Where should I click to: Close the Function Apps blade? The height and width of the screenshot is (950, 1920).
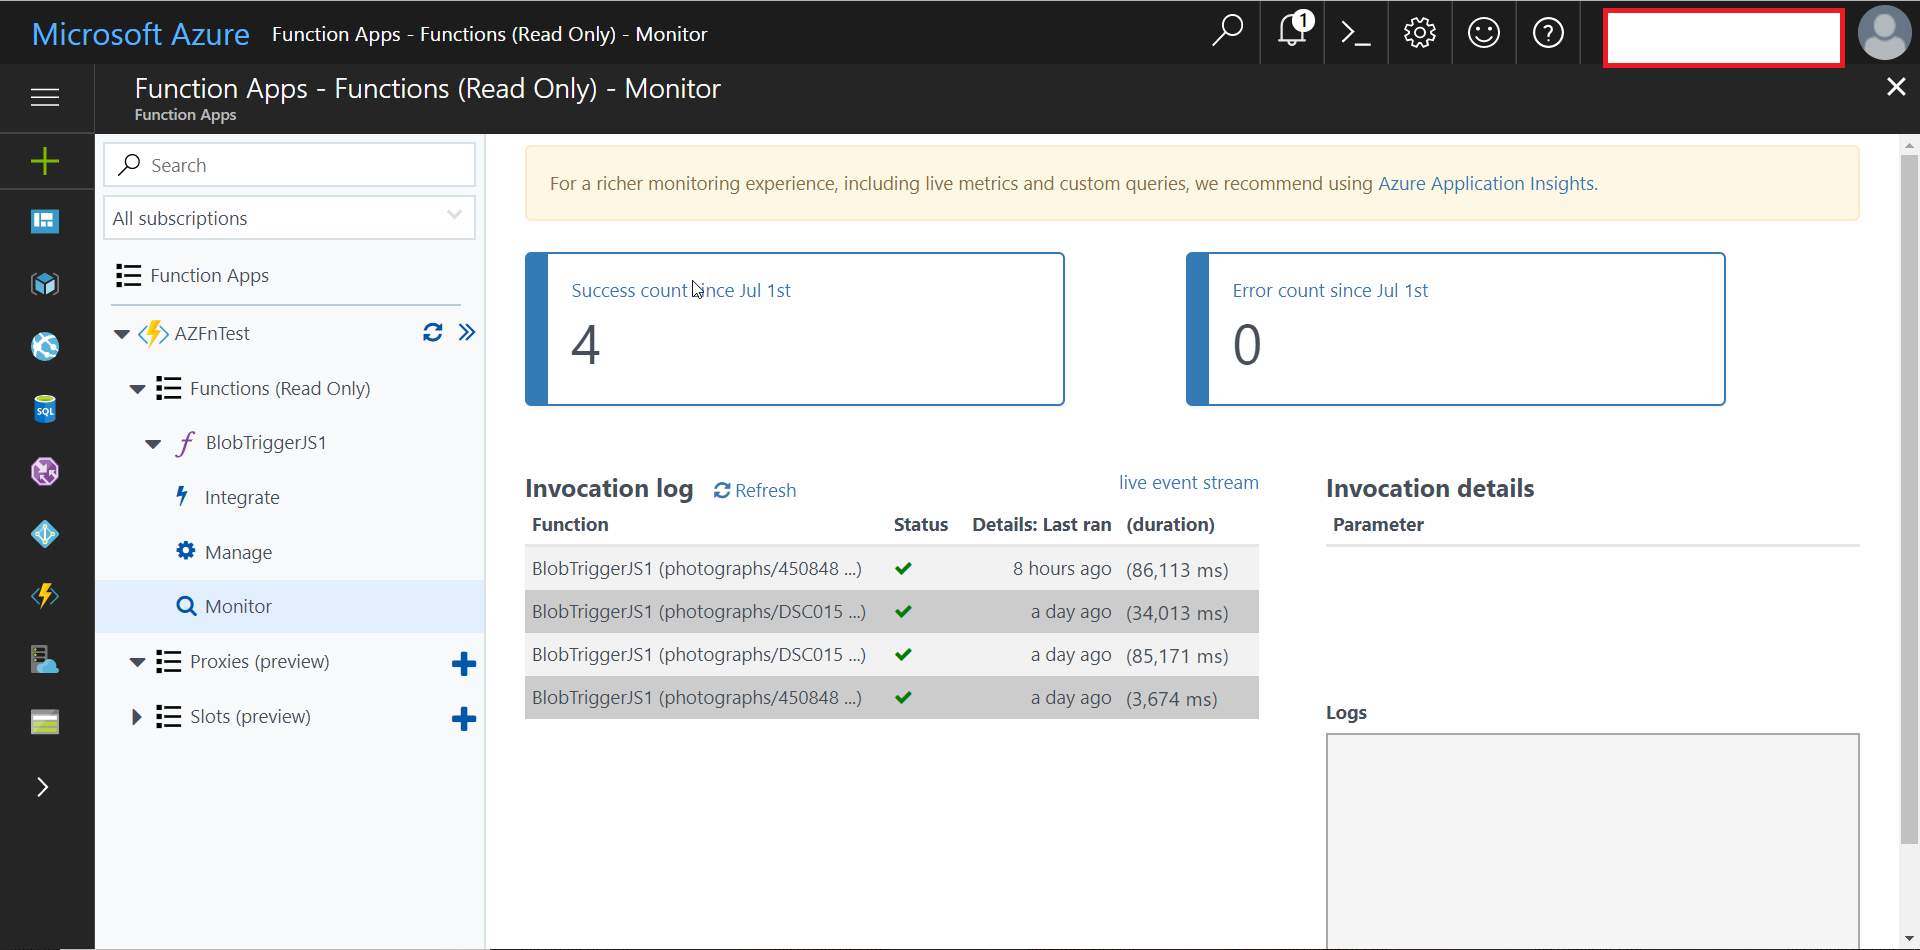click(1895, 87)
